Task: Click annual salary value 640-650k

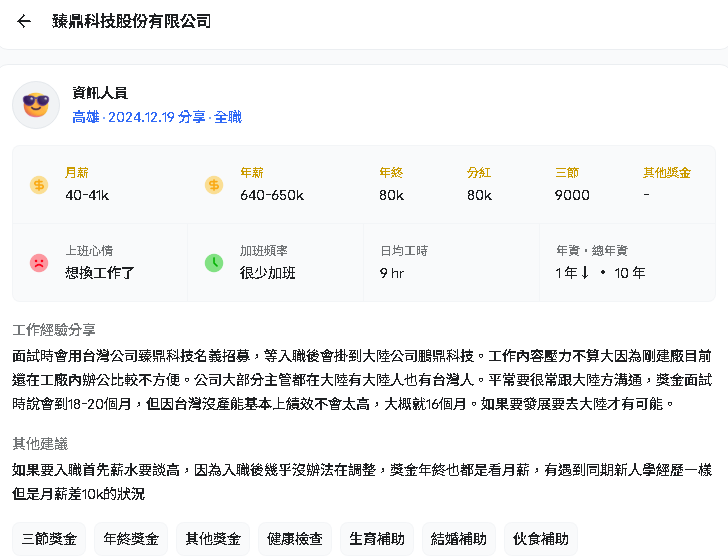Action: click(272, 195)
